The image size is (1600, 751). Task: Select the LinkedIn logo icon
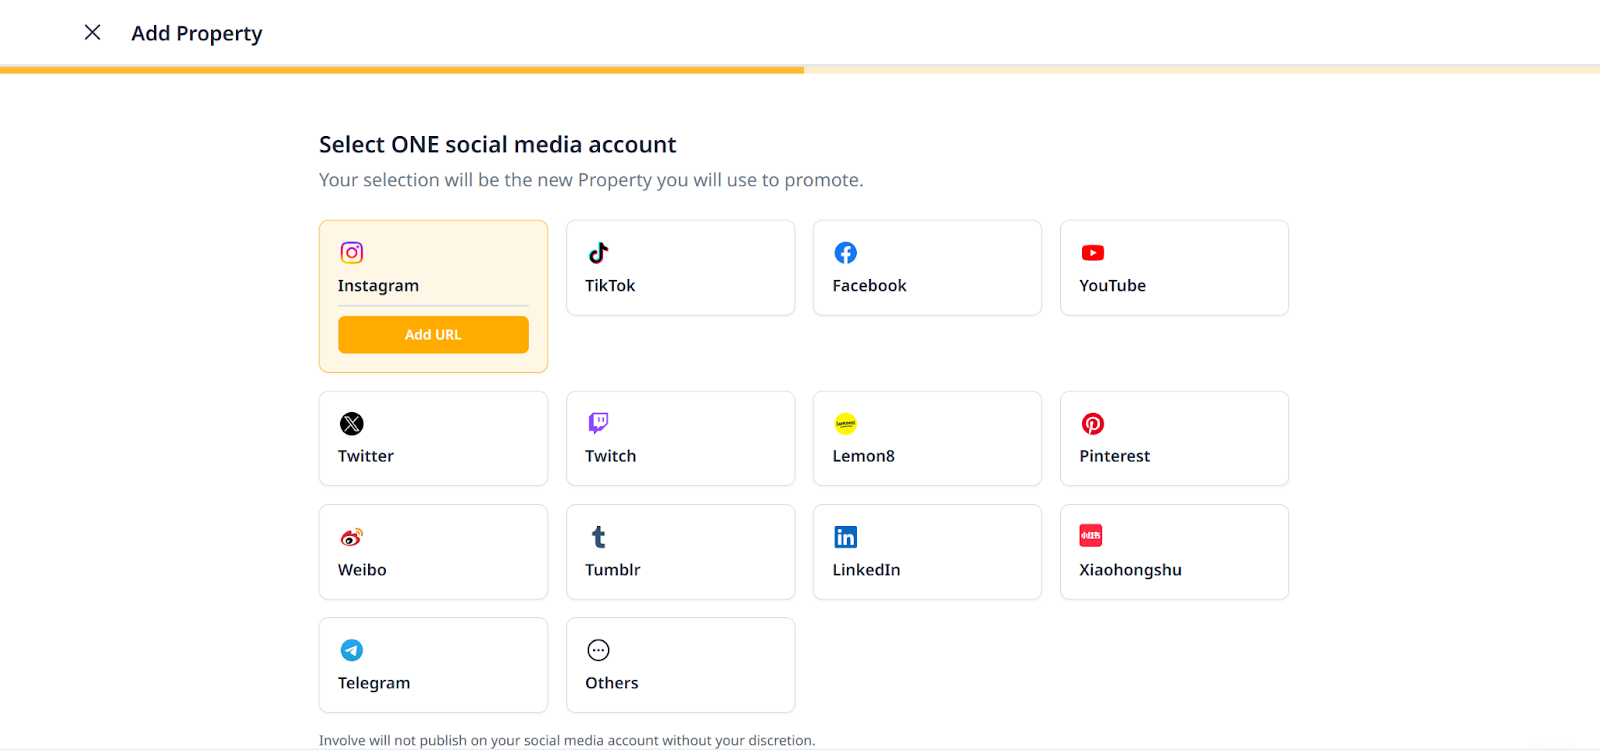point(845,537)
